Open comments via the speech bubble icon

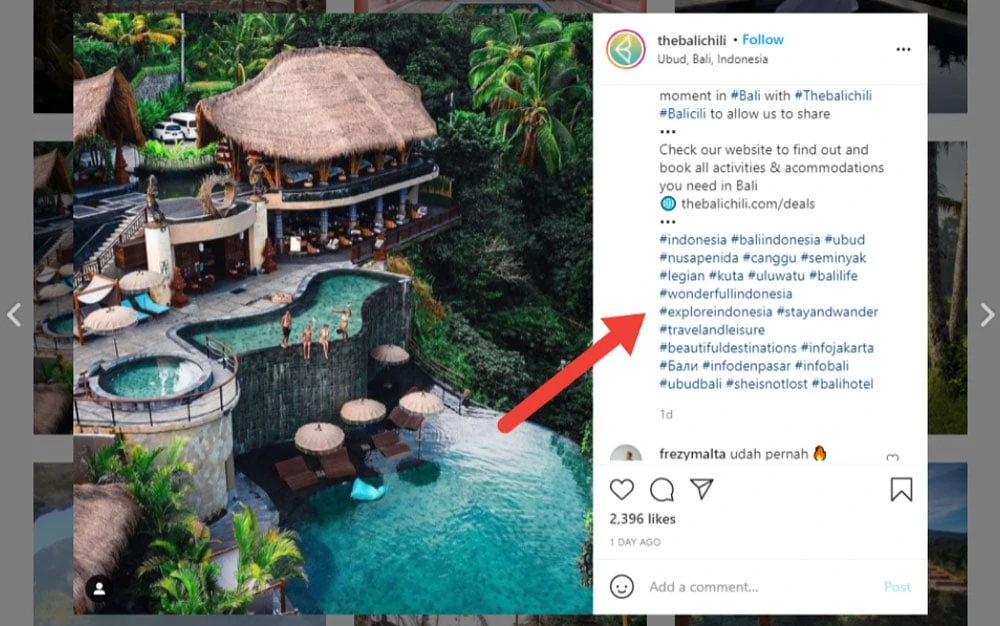[x=660, y=491]
